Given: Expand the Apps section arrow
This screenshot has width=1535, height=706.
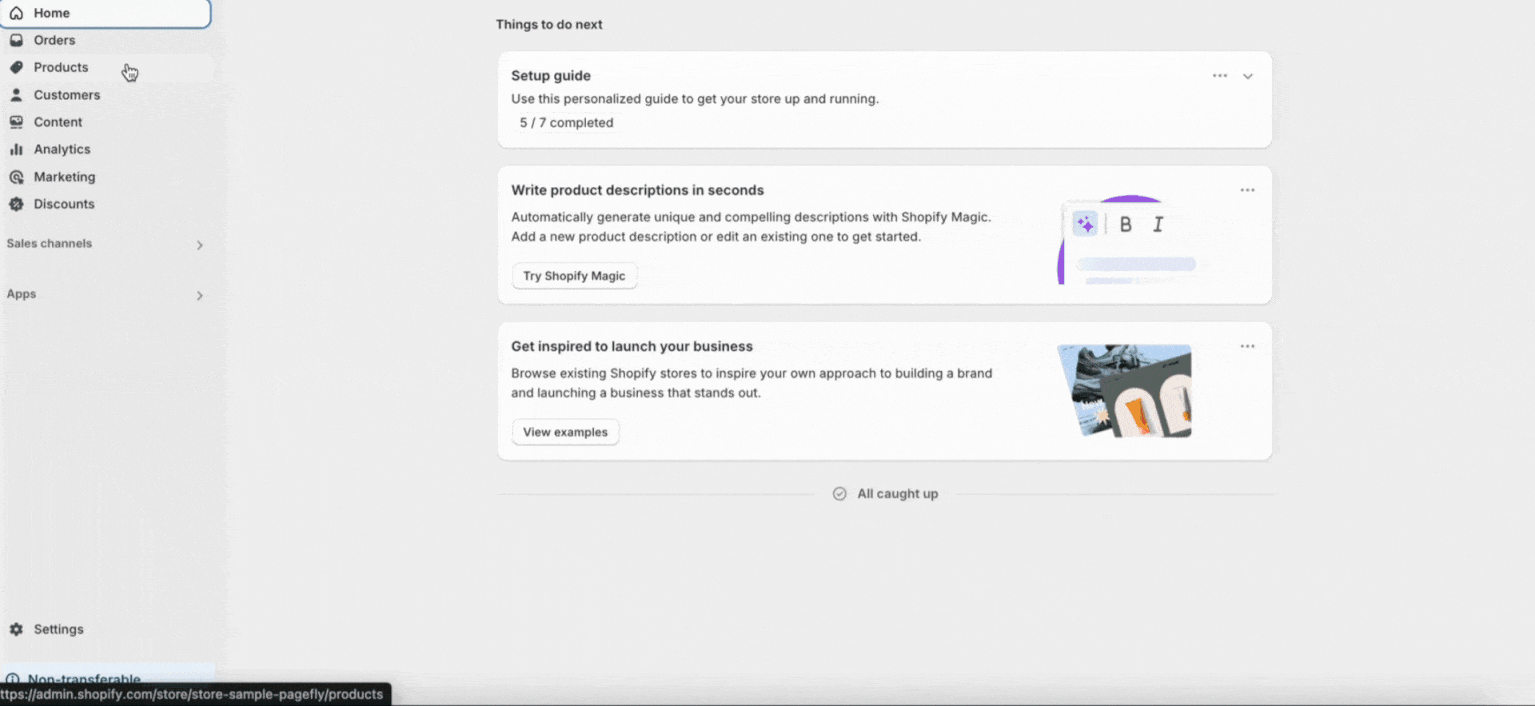Looking at the screenshot, I should pos(199,296).
